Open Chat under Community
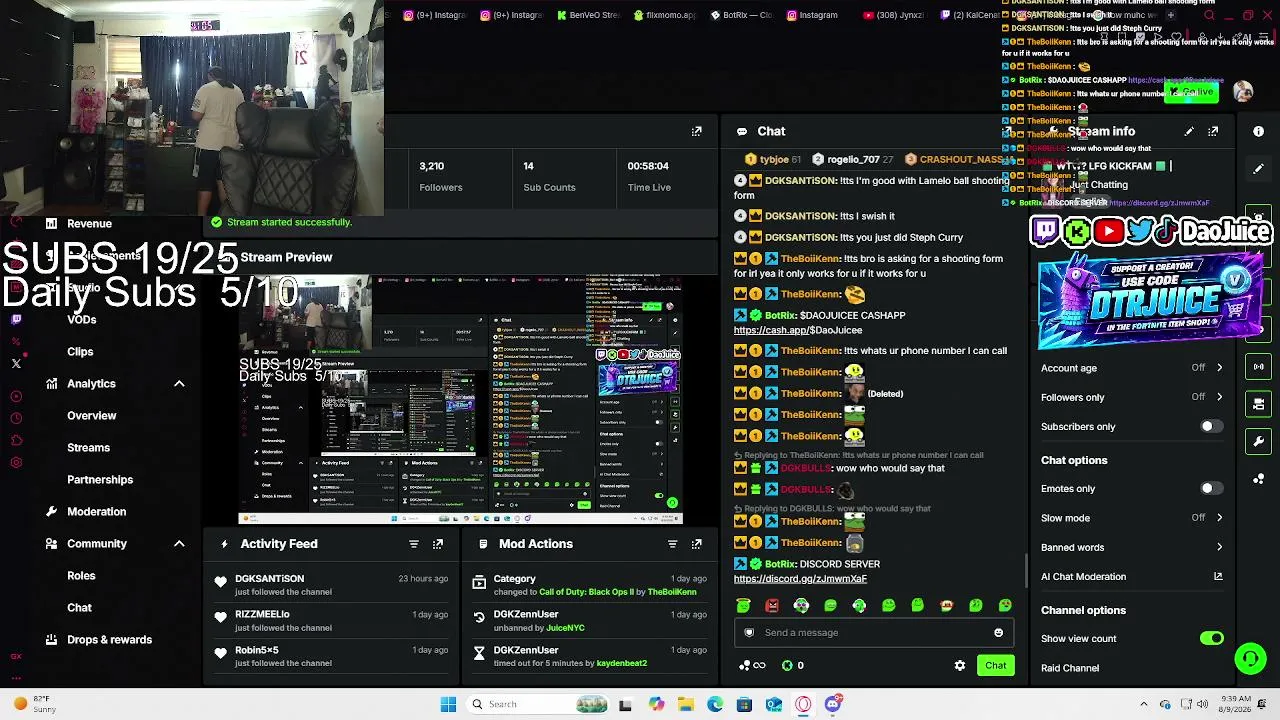 (x=79, y=608)
